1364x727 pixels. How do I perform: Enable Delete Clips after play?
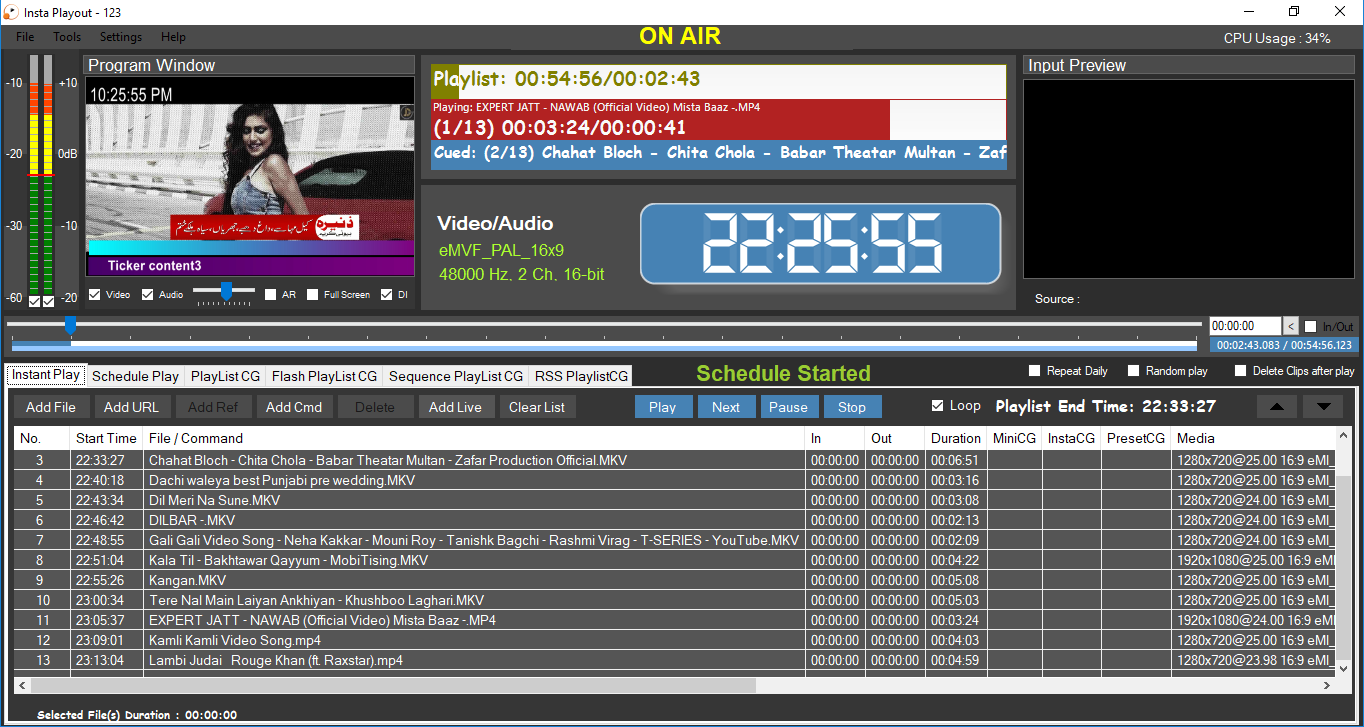pyautogui.click(x=1241, y=371)
